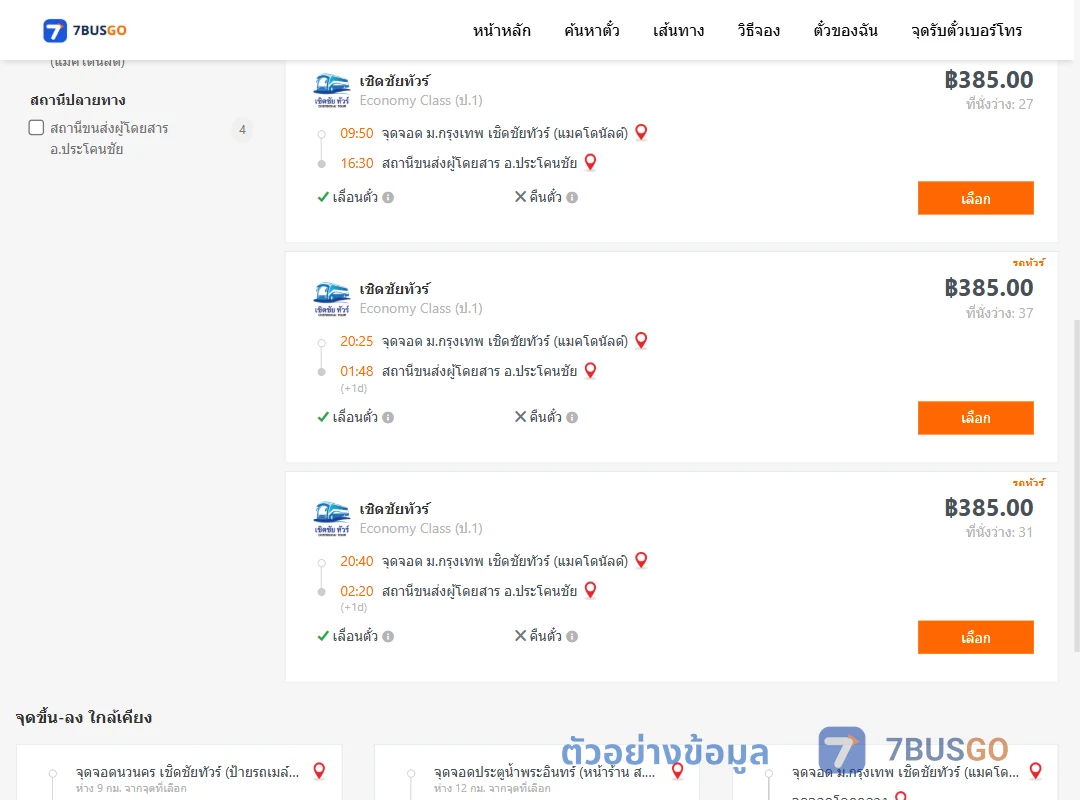
Task: Open ตั๋วของฉัน menu item
Action: pos(845,30)
